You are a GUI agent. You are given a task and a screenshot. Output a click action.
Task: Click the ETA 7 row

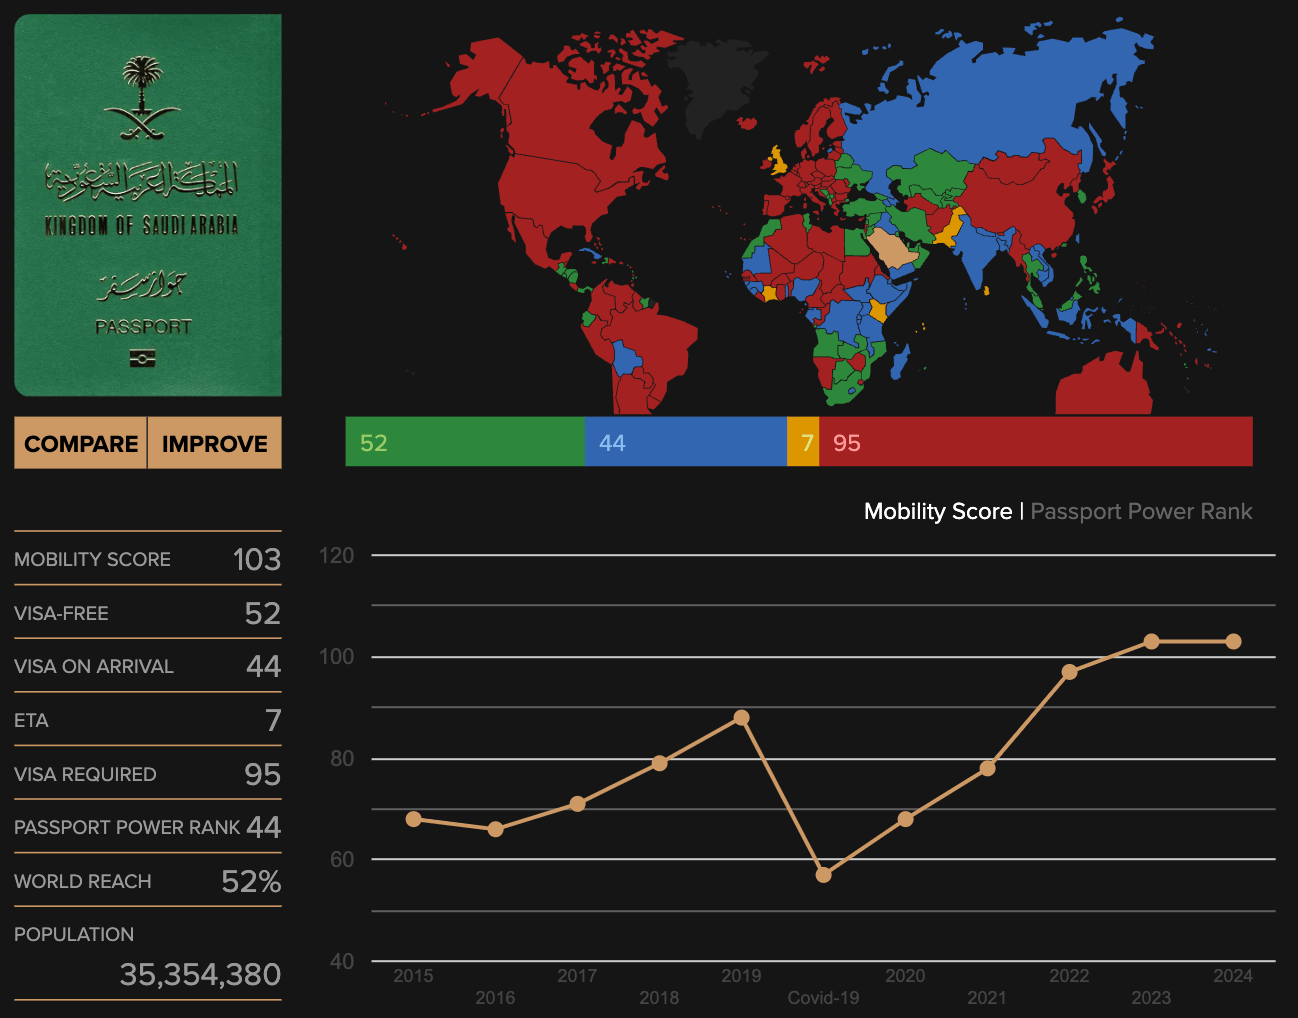[x=148, y=720]
